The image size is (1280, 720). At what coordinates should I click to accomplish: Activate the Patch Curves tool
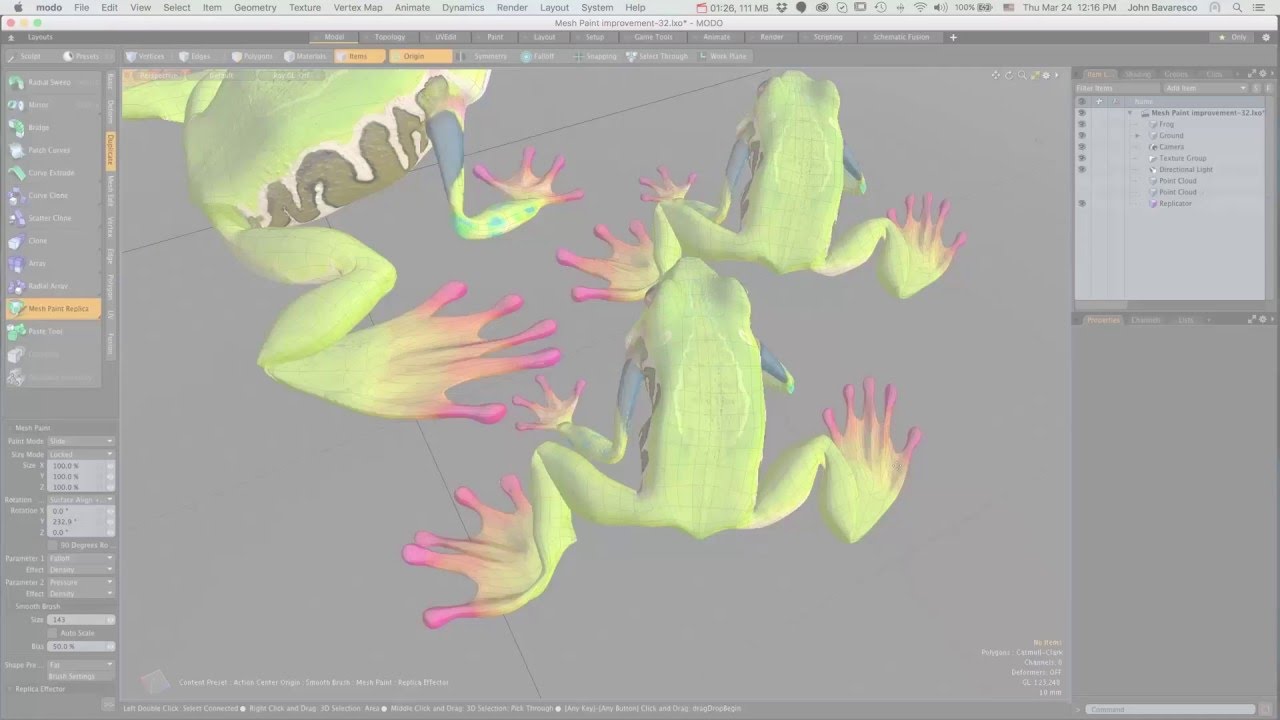(x=52, y=150)
